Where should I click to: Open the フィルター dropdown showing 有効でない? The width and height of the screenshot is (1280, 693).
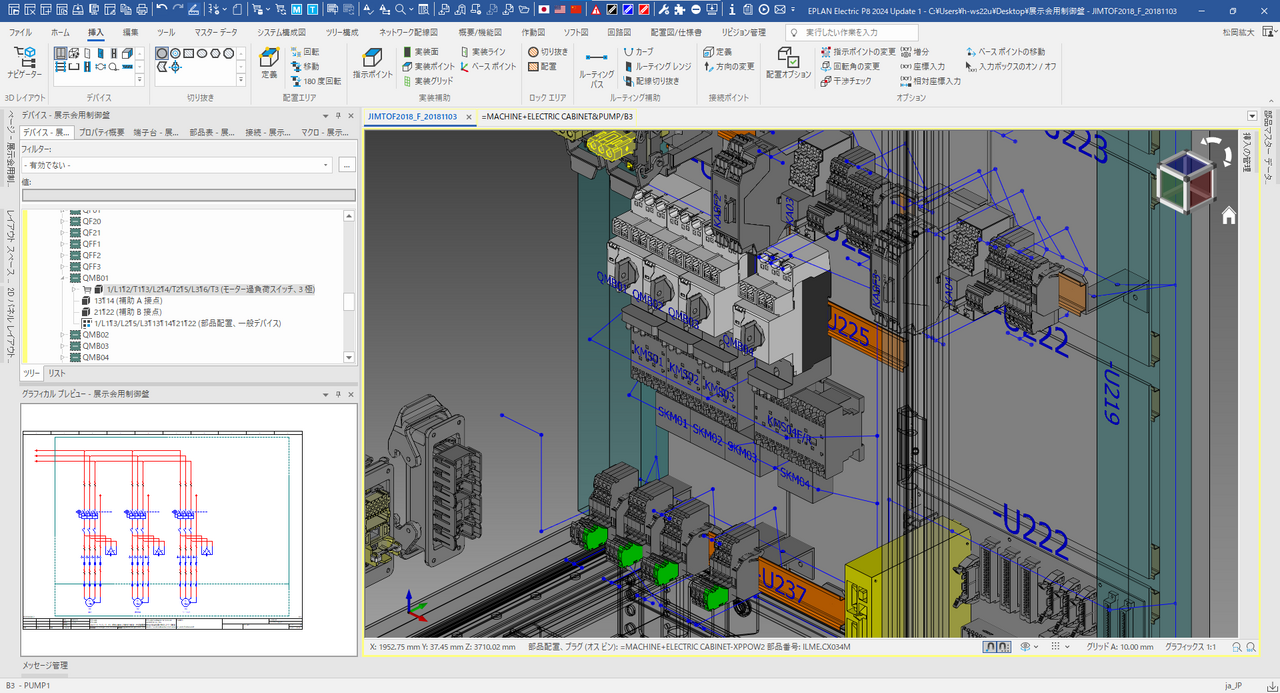click(x=326, y=164)
